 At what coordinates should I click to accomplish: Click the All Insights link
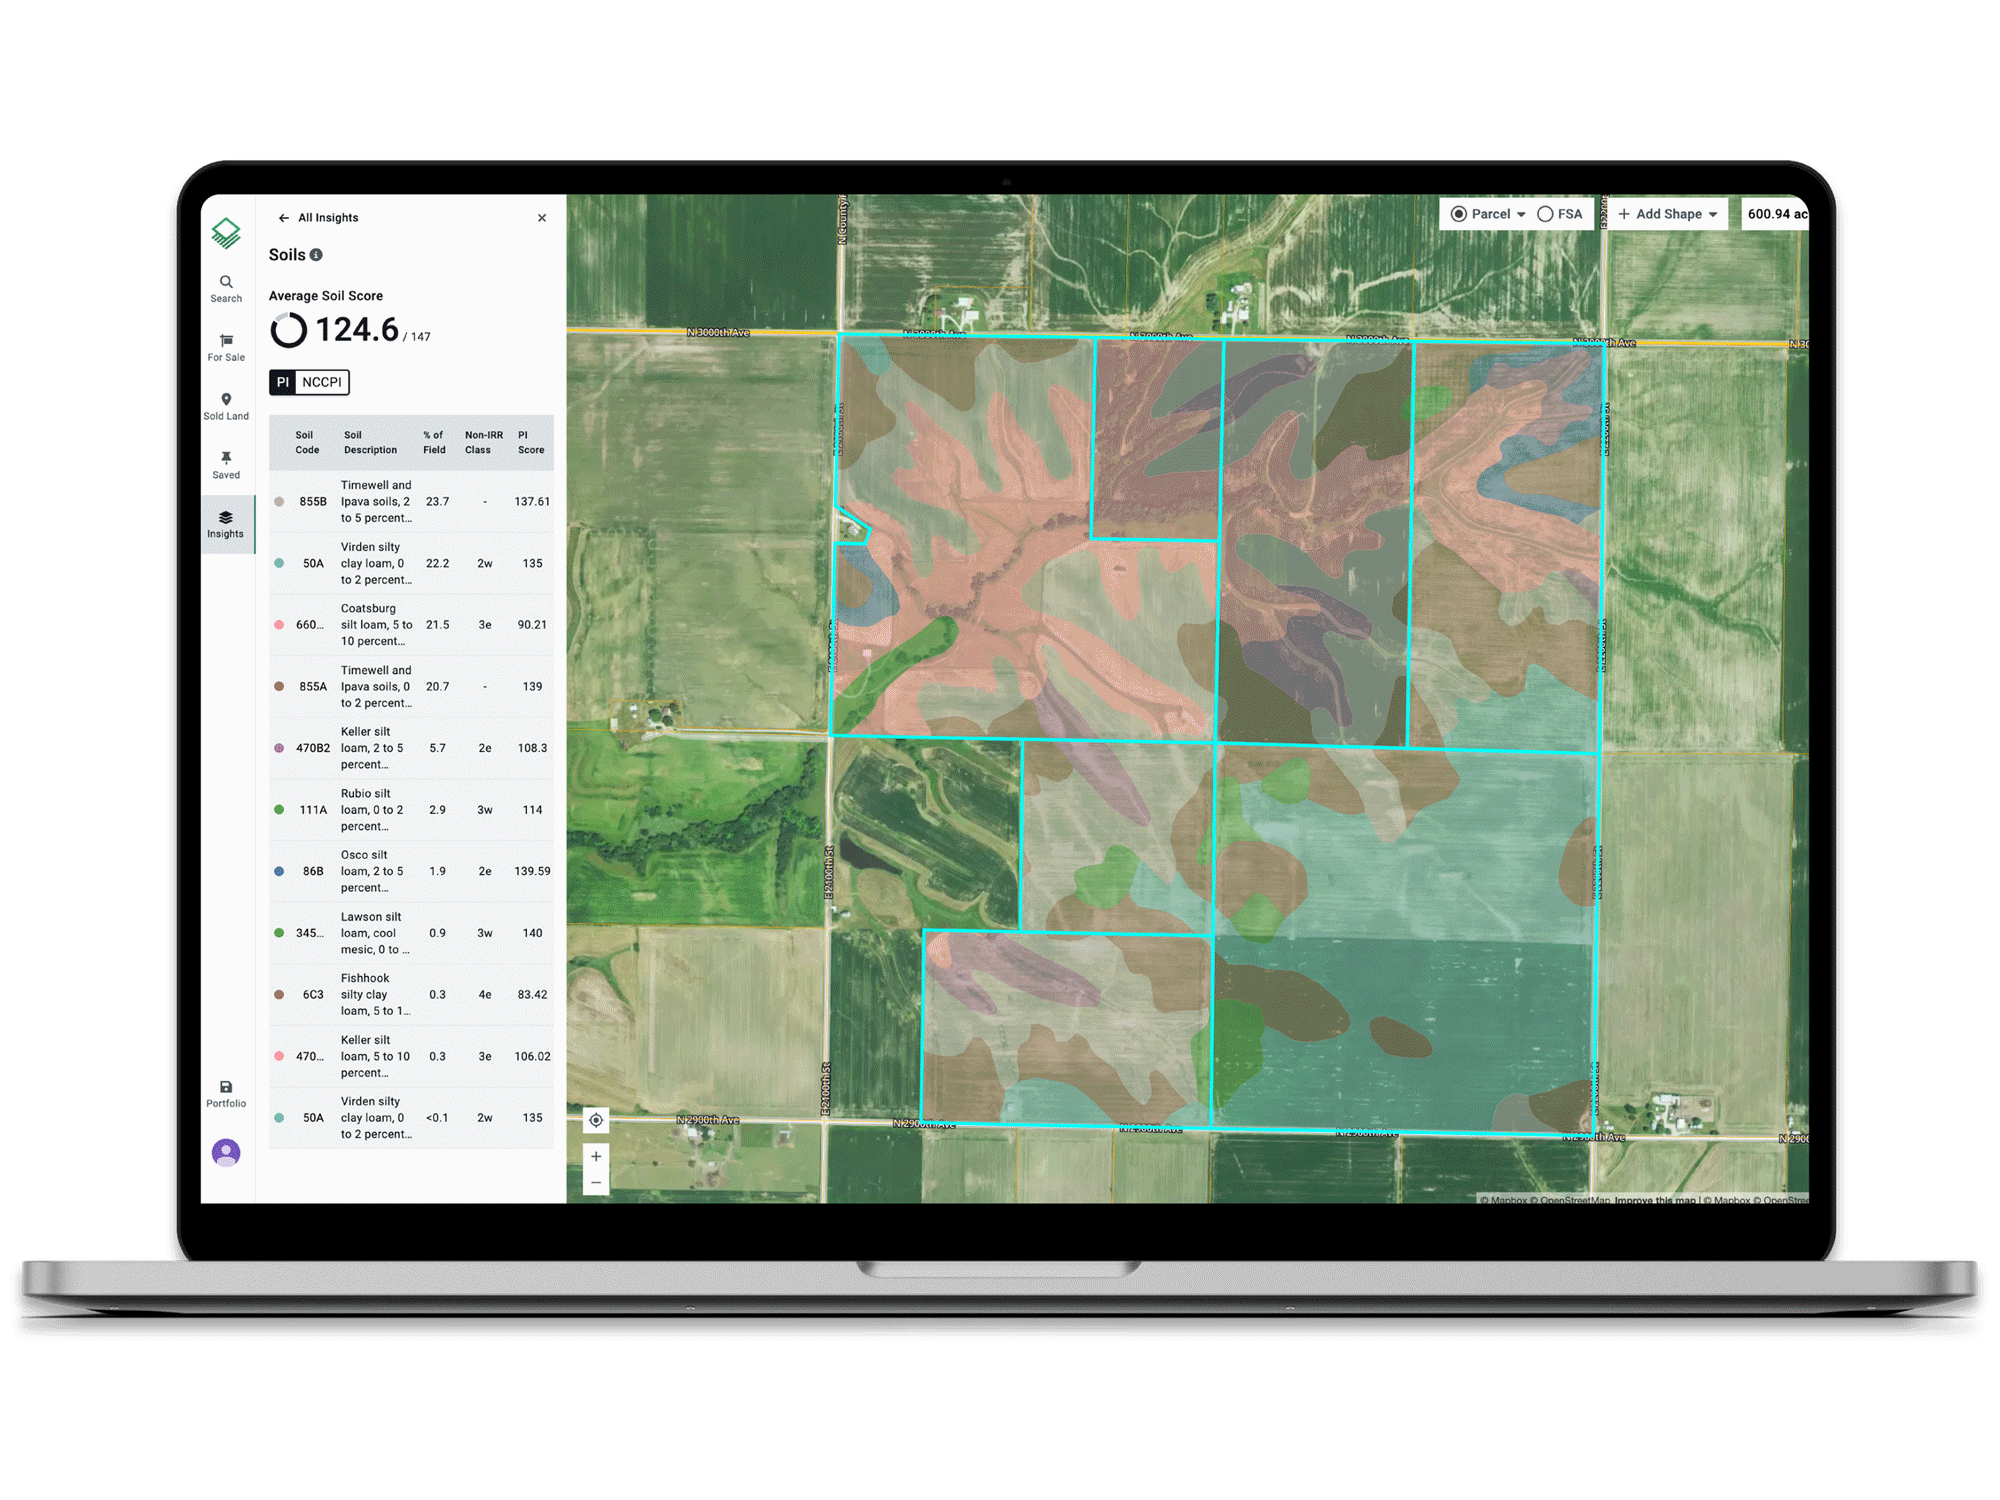coord(328,218)
